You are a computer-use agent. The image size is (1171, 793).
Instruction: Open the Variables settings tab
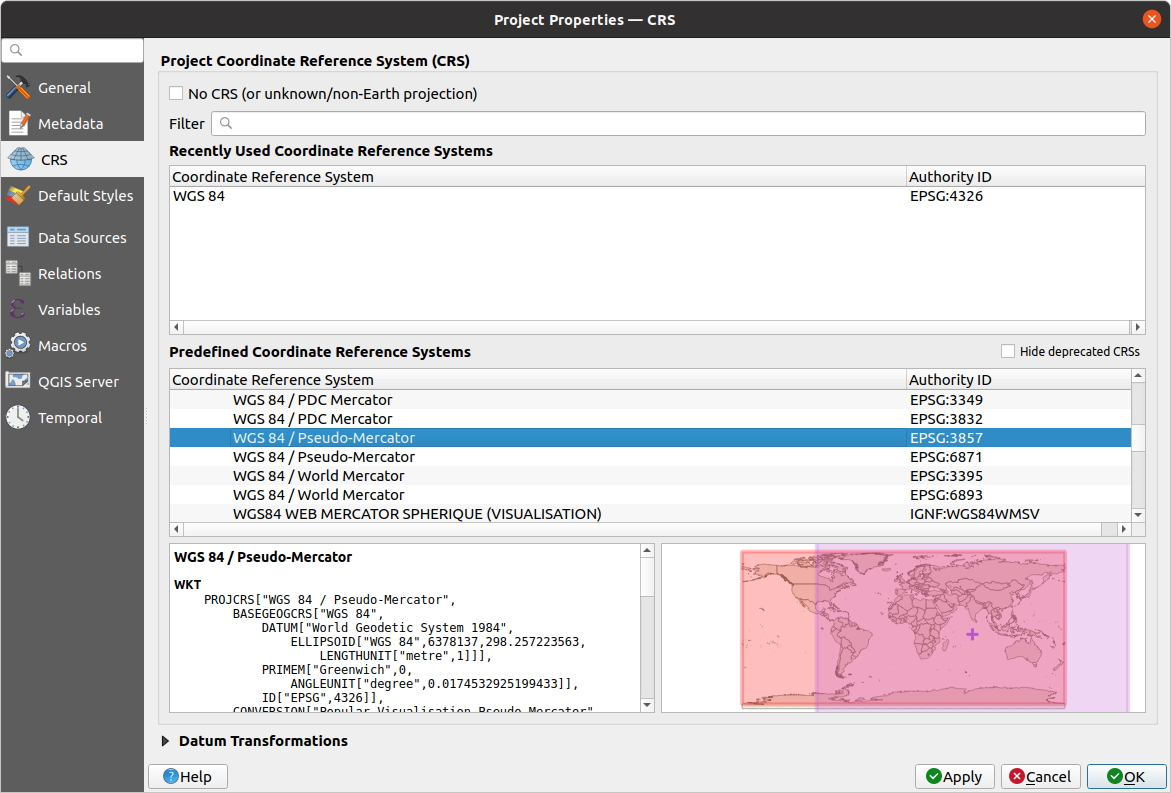click(68, 310)
